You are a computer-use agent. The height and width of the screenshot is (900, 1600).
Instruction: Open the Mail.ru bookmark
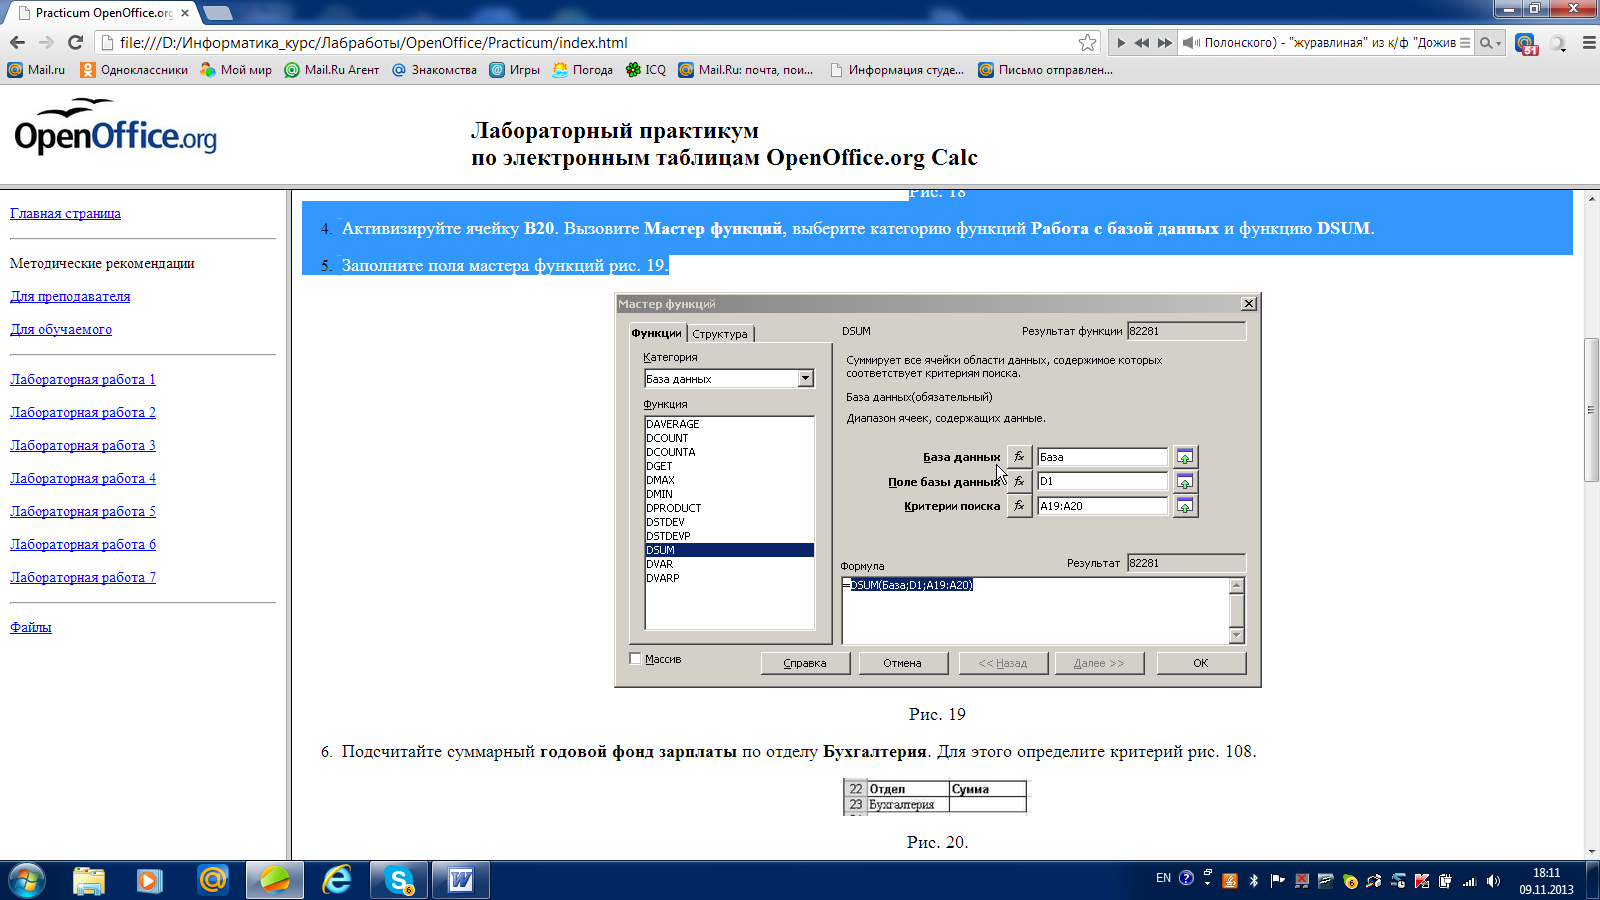click(x=36, y=70)
